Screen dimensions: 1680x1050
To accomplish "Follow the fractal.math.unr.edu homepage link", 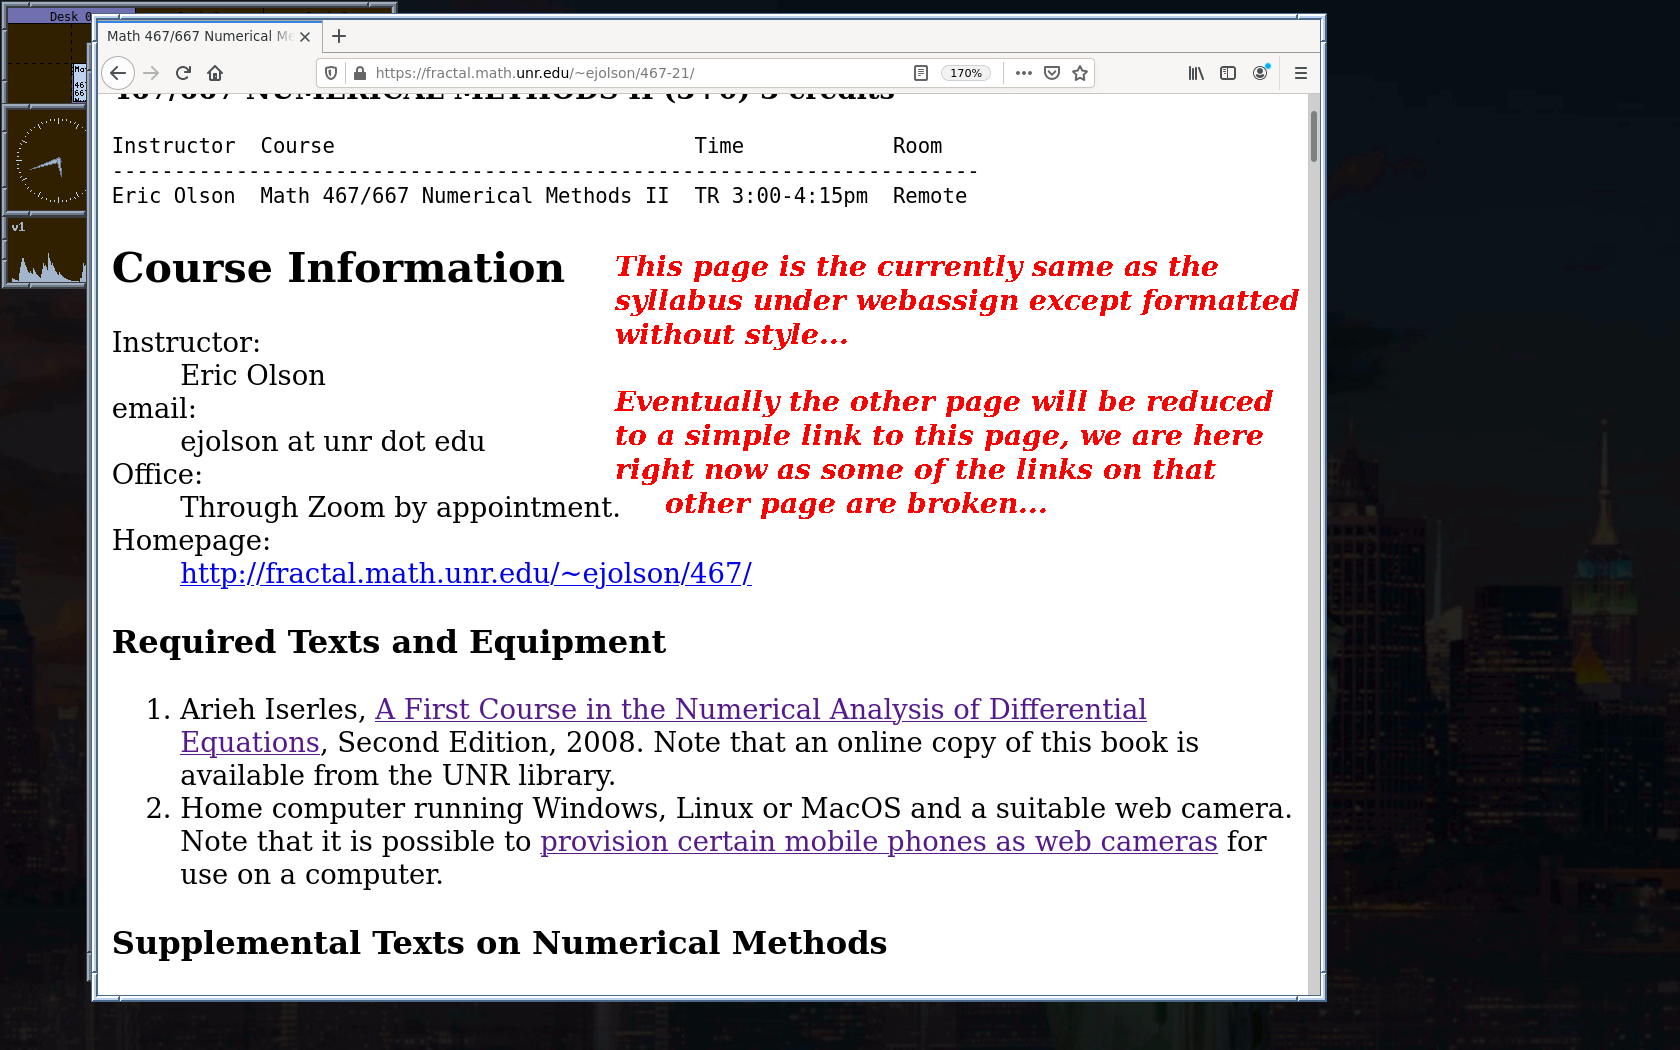I will [465, 574].
